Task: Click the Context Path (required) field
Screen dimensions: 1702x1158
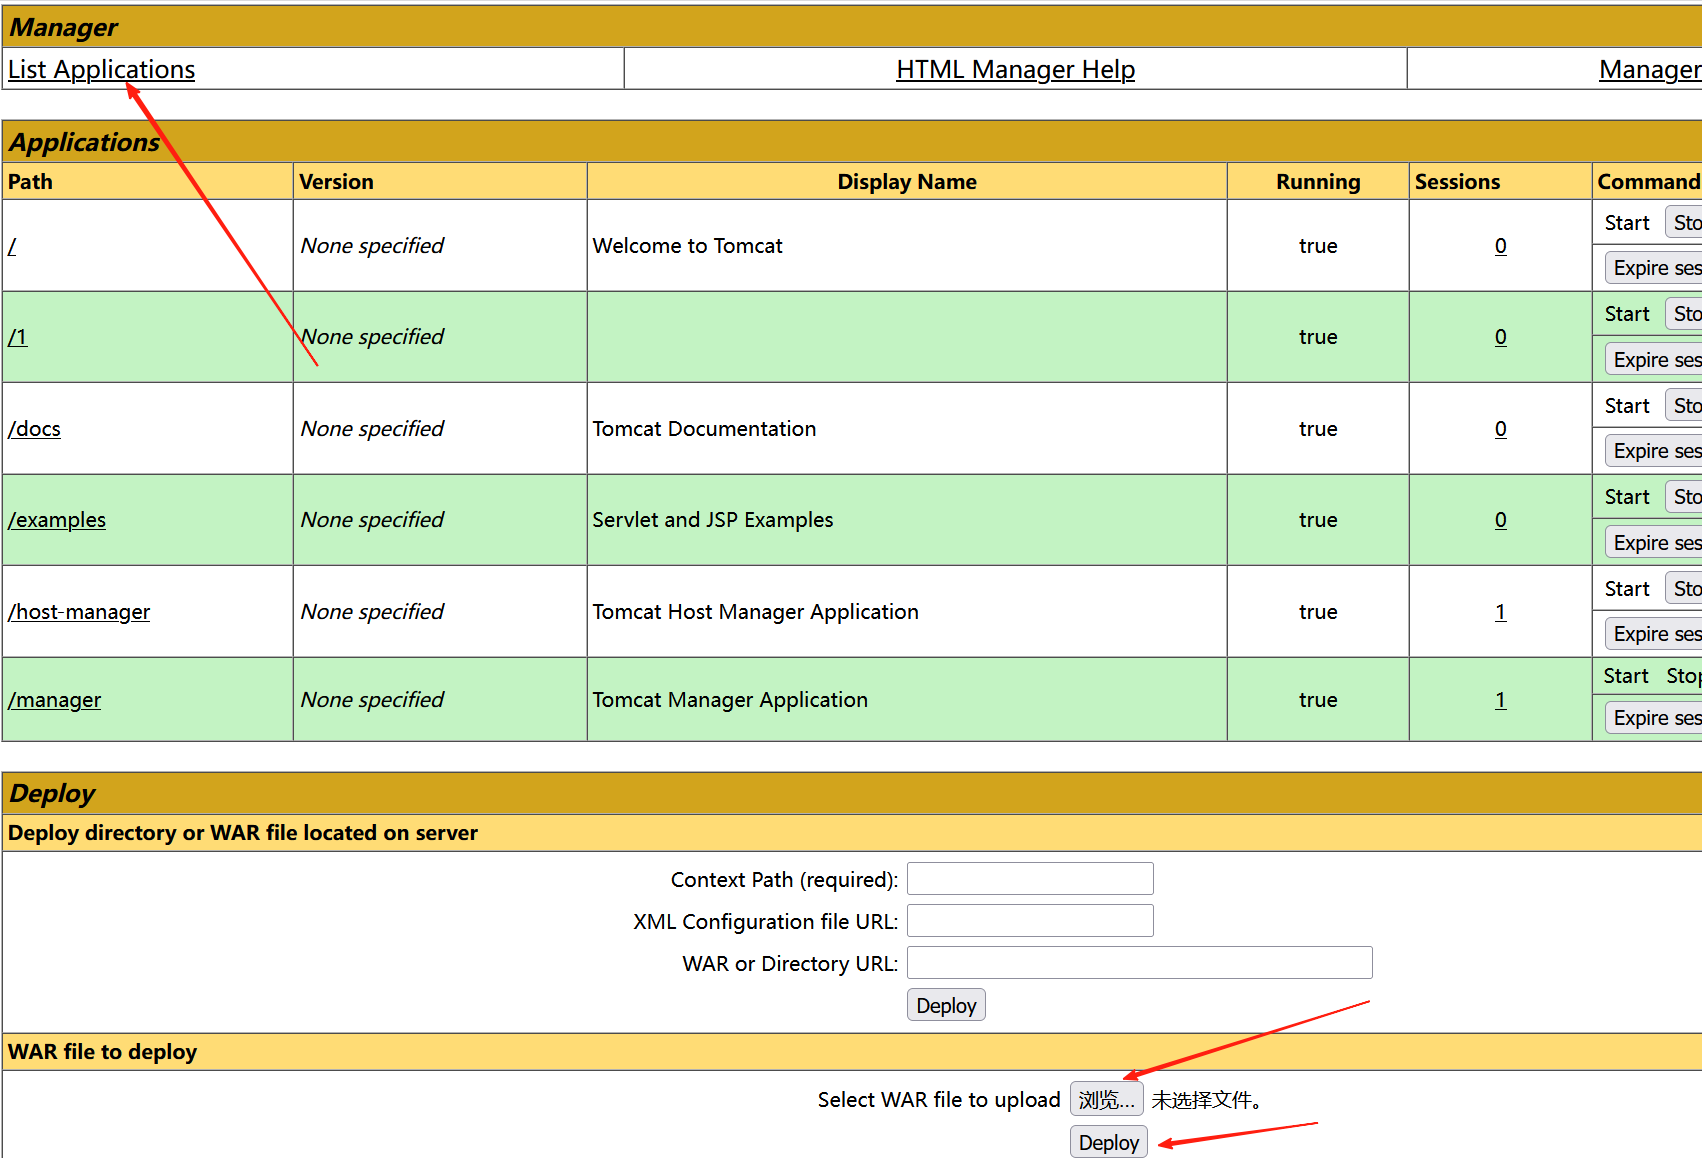Action: click(x=1030, y=879)
